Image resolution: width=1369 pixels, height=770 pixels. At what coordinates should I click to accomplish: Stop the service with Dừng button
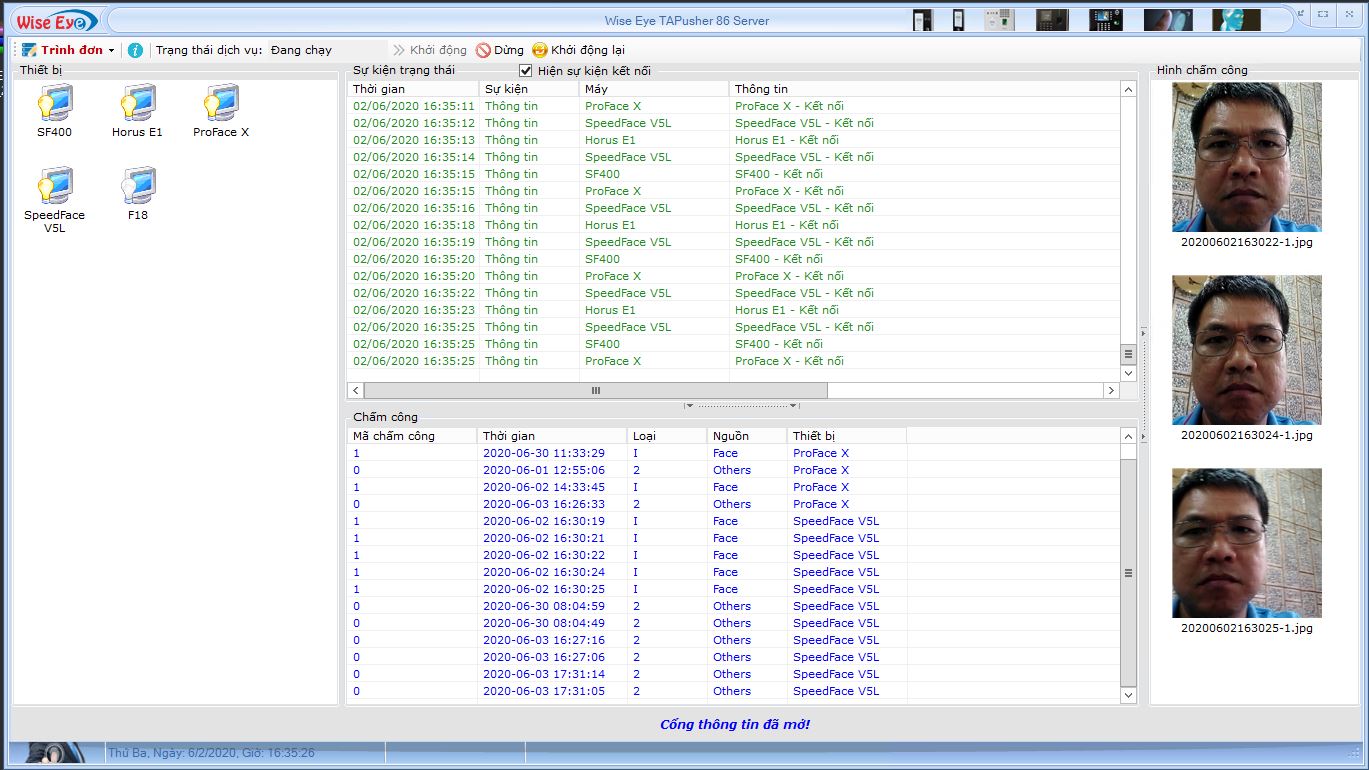(x=500, y=50)
